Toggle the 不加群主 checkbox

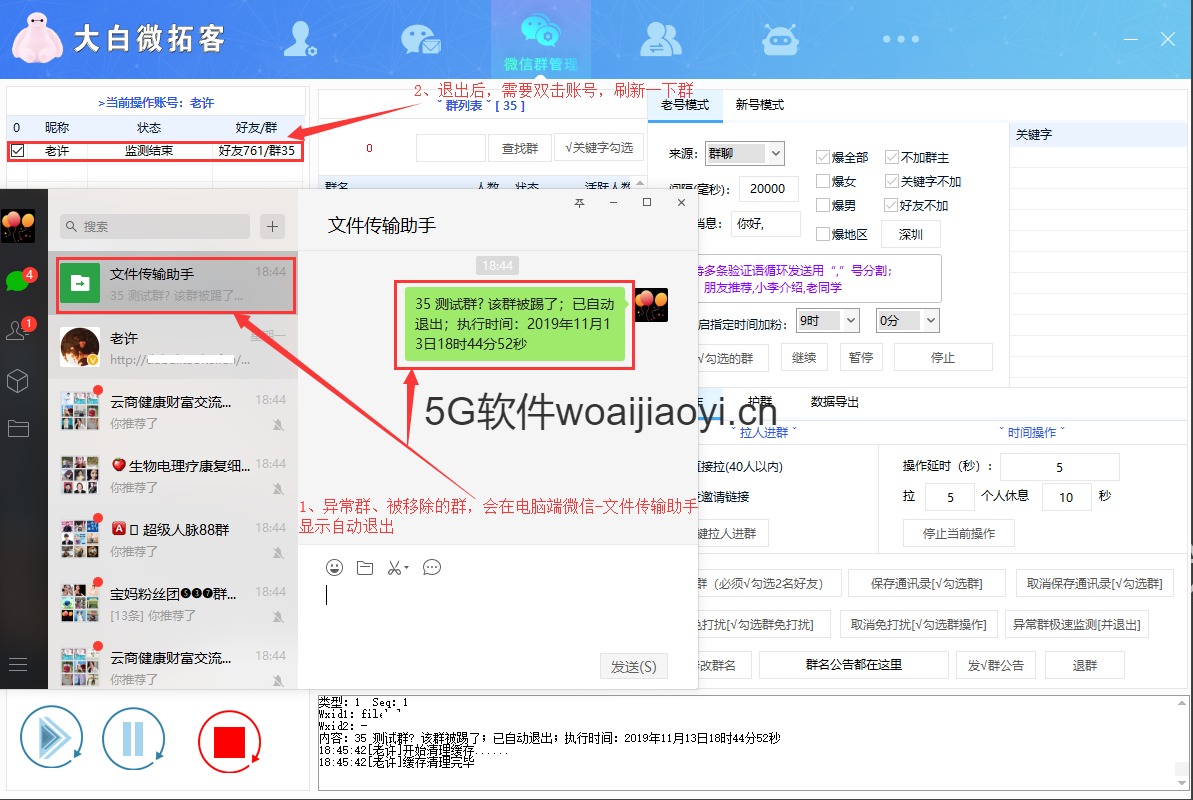(x=892, y=158)
